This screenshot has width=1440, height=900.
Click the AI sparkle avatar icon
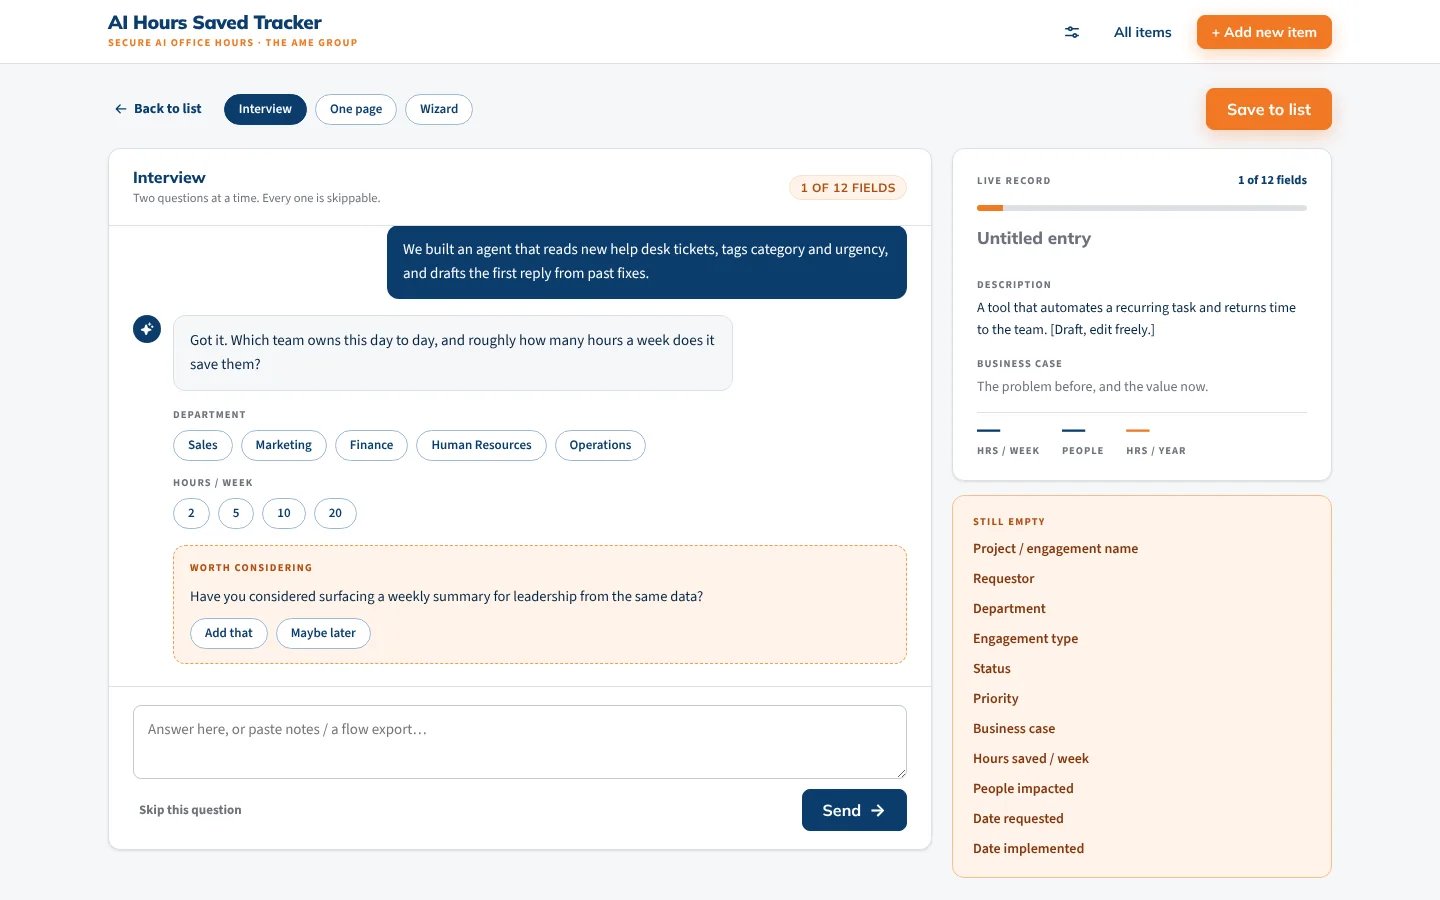click(147, 329)
